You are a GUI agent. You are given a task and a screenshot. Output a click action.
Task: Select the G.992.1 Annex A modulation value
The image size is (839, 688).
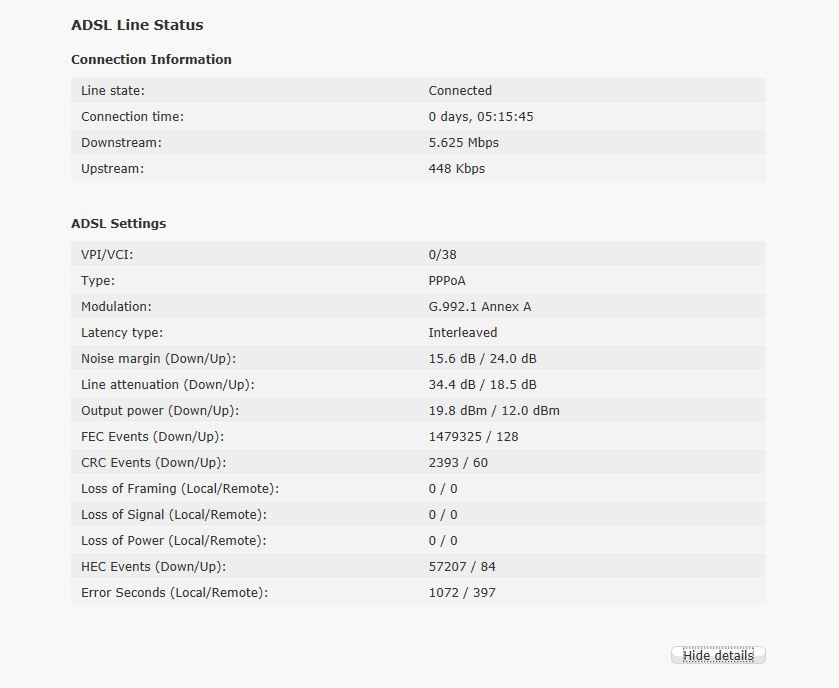click(x=480, y=307)
